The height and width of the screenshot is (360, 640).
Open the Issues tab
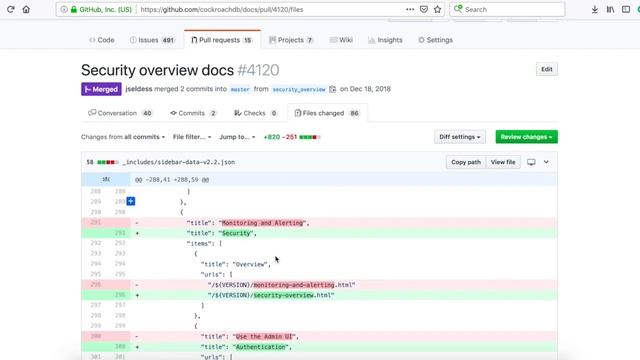click(152, 40)
